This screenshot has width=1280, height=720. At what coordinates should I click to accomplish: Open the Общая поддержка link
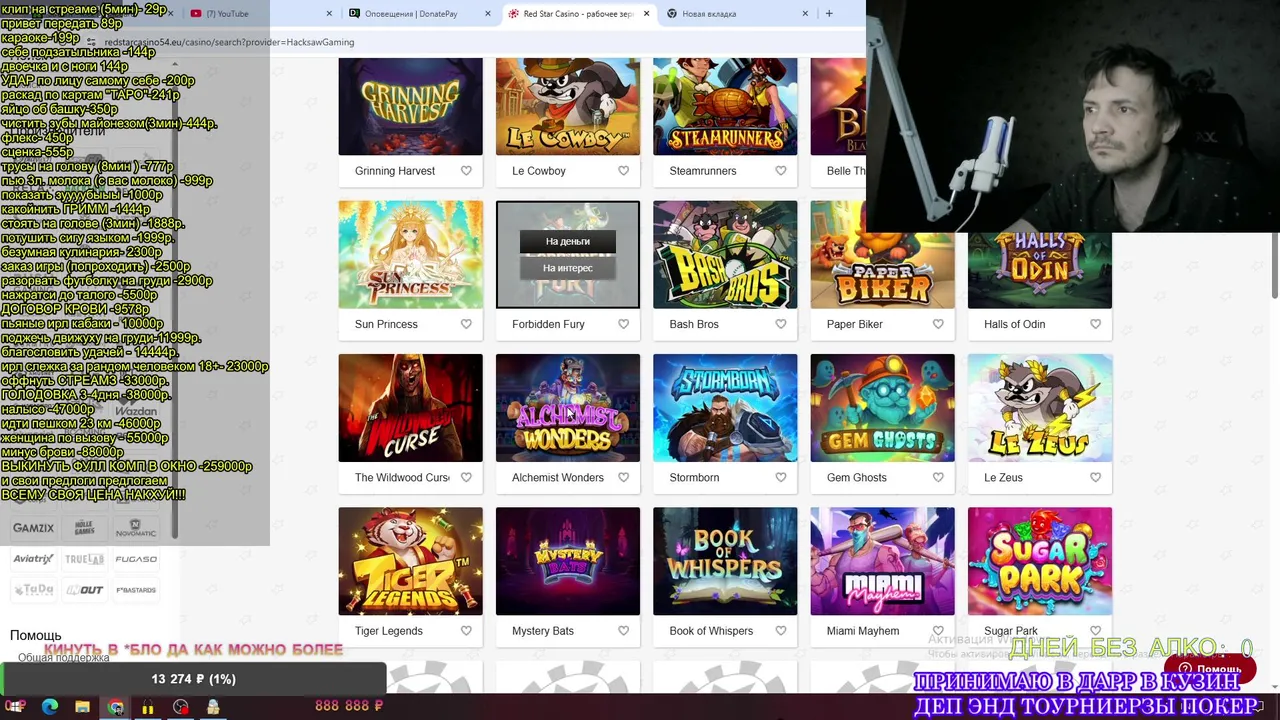point(63,657)
